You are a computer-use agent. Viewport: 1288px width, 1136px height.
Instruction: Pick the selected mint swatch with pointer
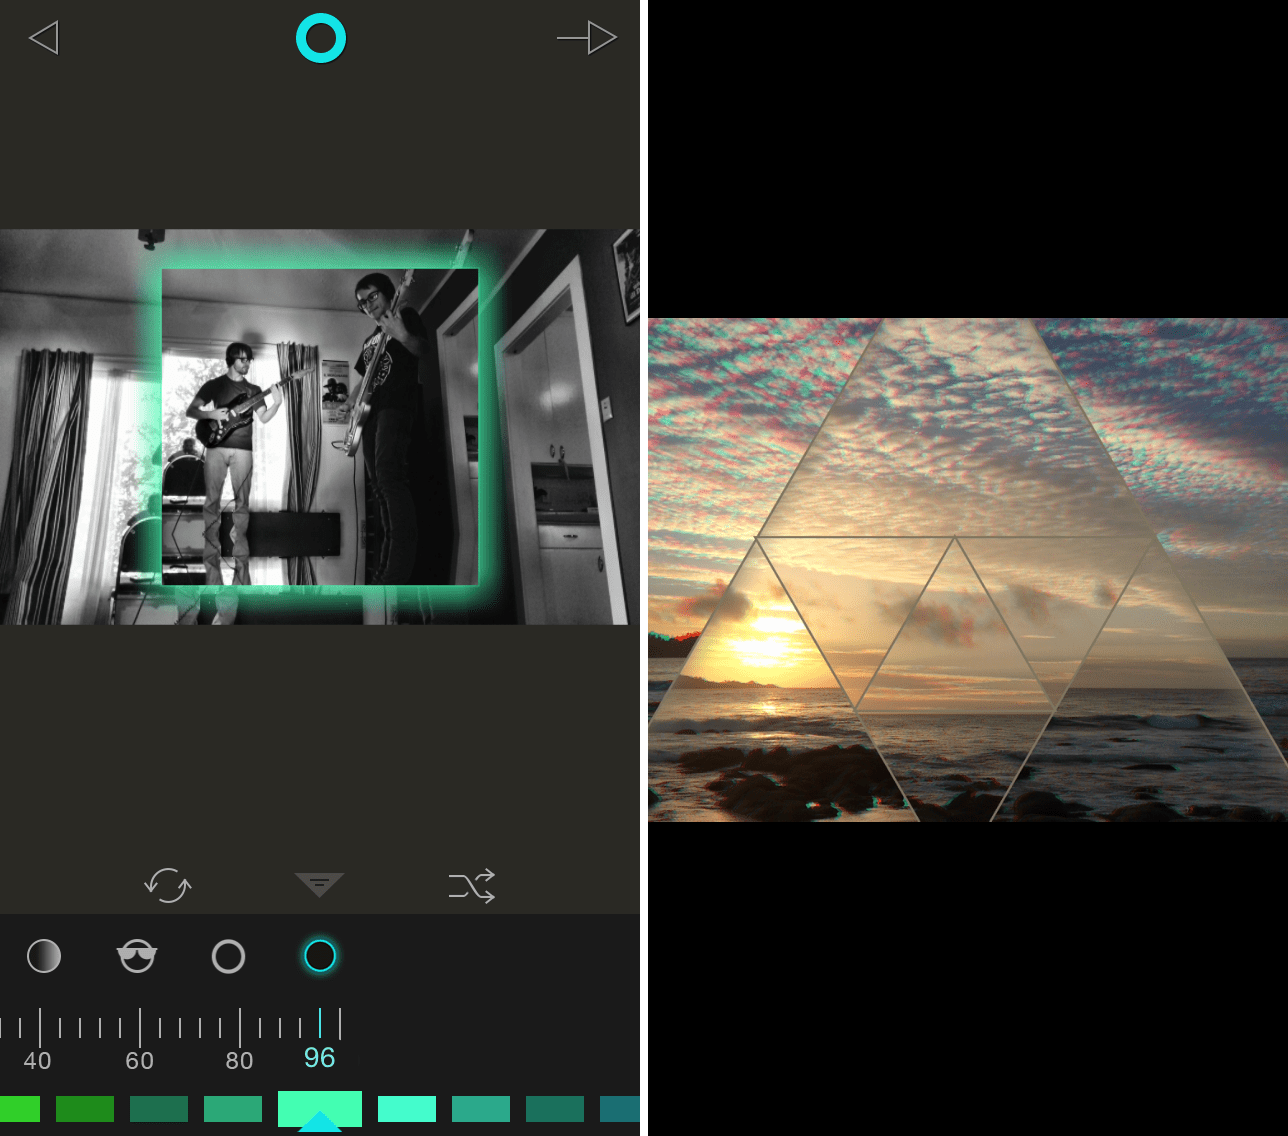click(320, 1109)
